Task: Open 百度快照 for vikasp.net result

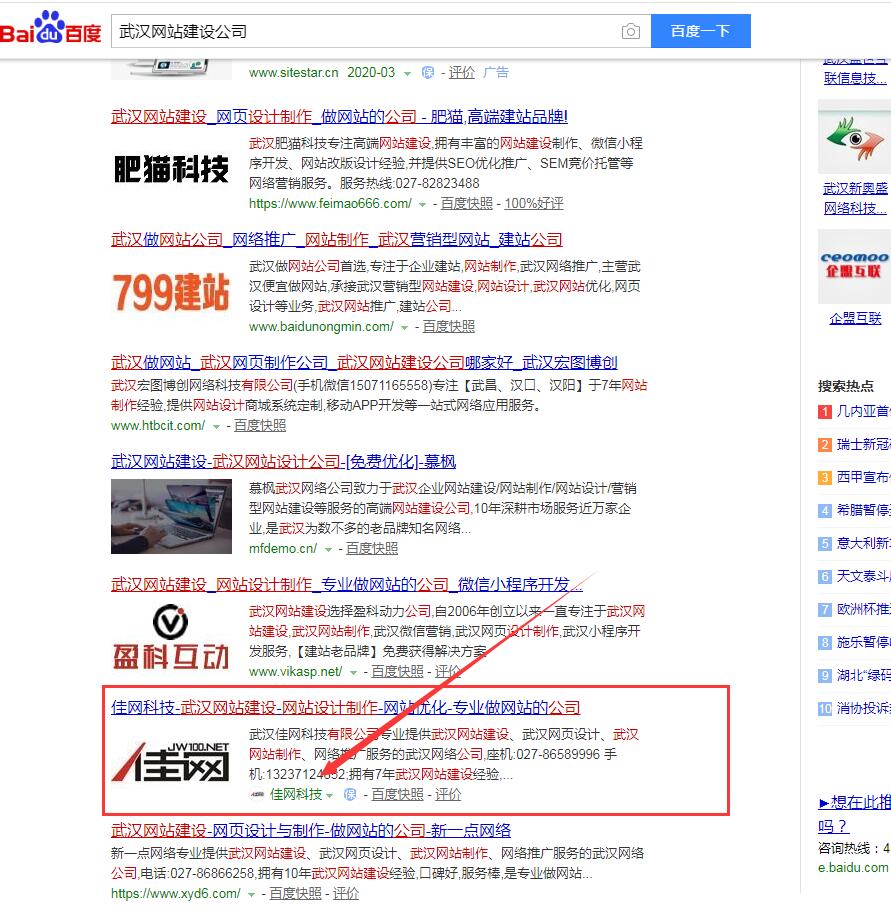Action: pyautogui.click(x=397, y=672)
